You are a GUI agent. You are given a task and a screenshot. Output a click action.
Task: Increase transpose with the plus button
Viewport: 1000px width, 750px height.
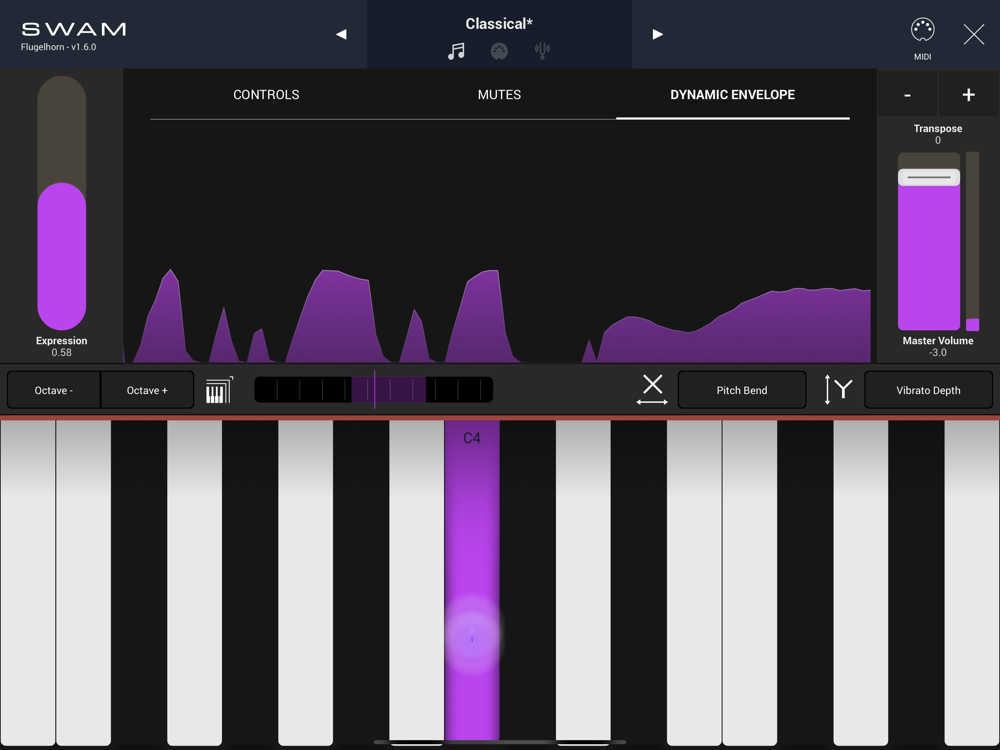968,95
